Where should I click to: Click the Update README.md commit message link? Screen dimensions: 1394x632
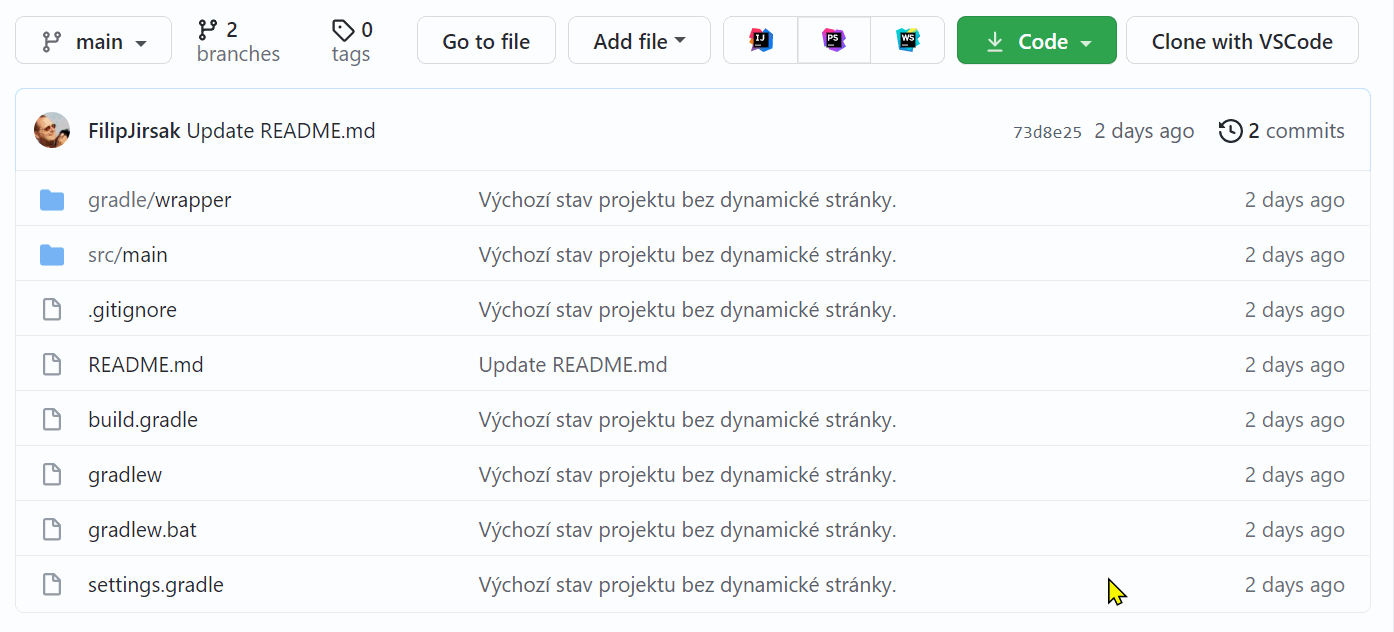(x=281, y=131)
